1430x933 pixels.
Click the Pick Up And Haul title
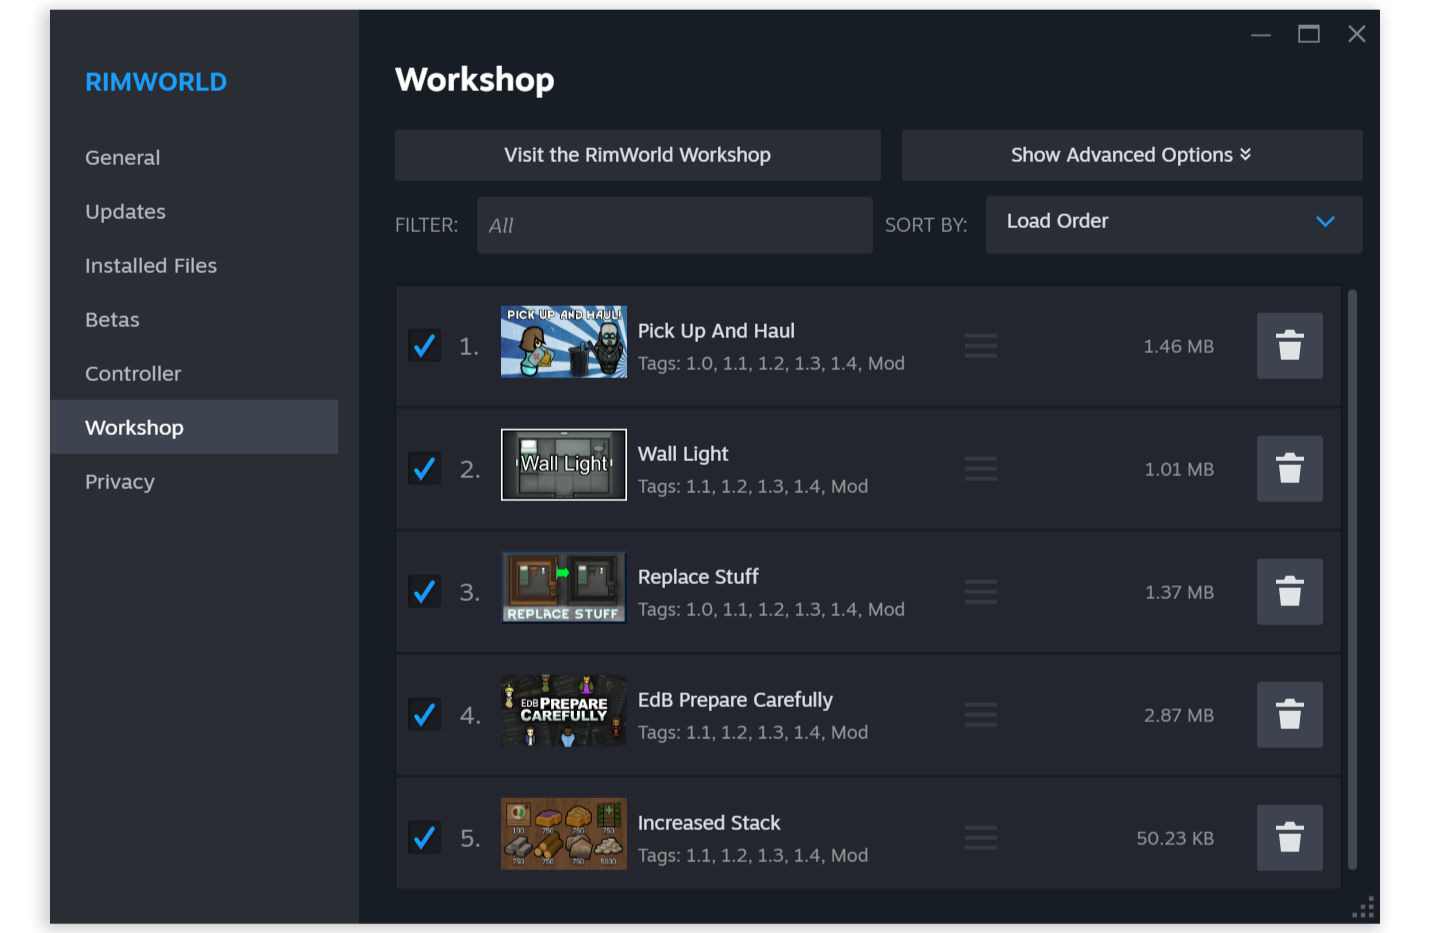point(716,331)
